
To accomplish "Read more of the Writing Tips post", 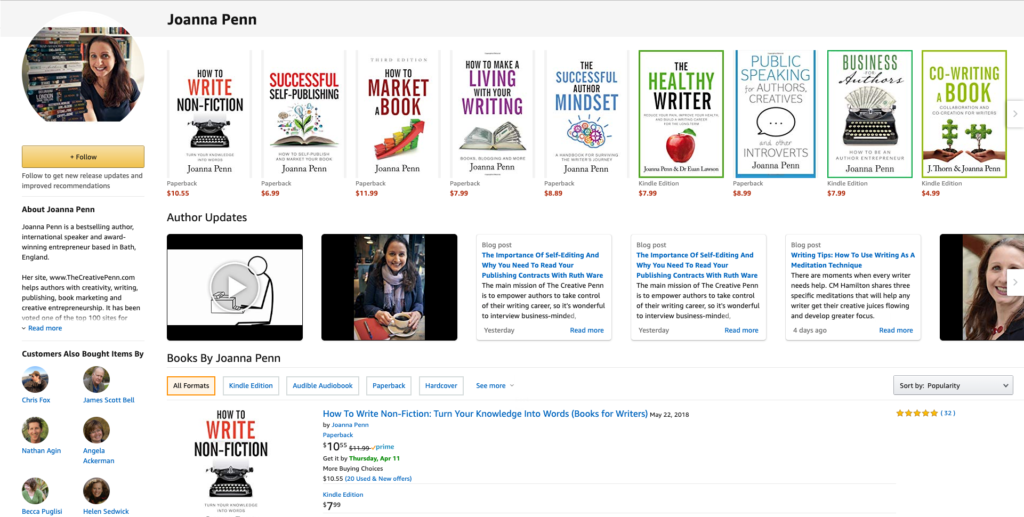I will coord(896,330).
